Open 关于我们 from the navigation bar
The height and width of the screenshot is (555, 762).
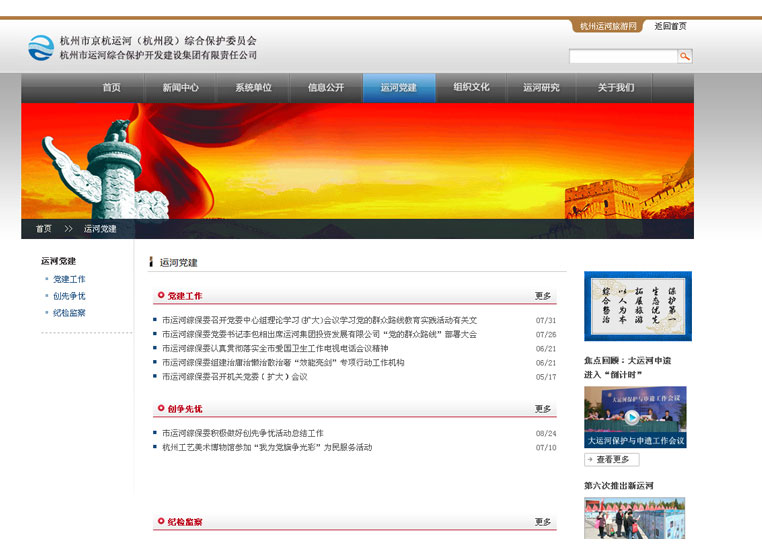pyautogui.click(x=615, y=88)
